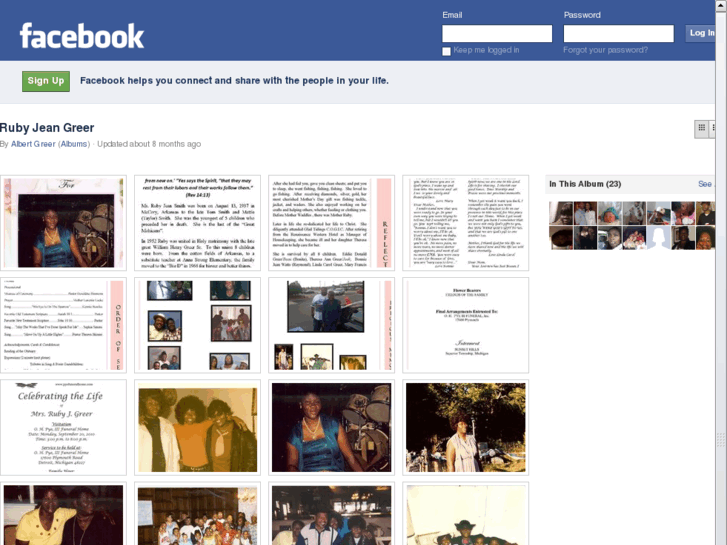This screenshot has height=545, width=727.
Task: Open Albert Greer profile link
Action: 33,144
